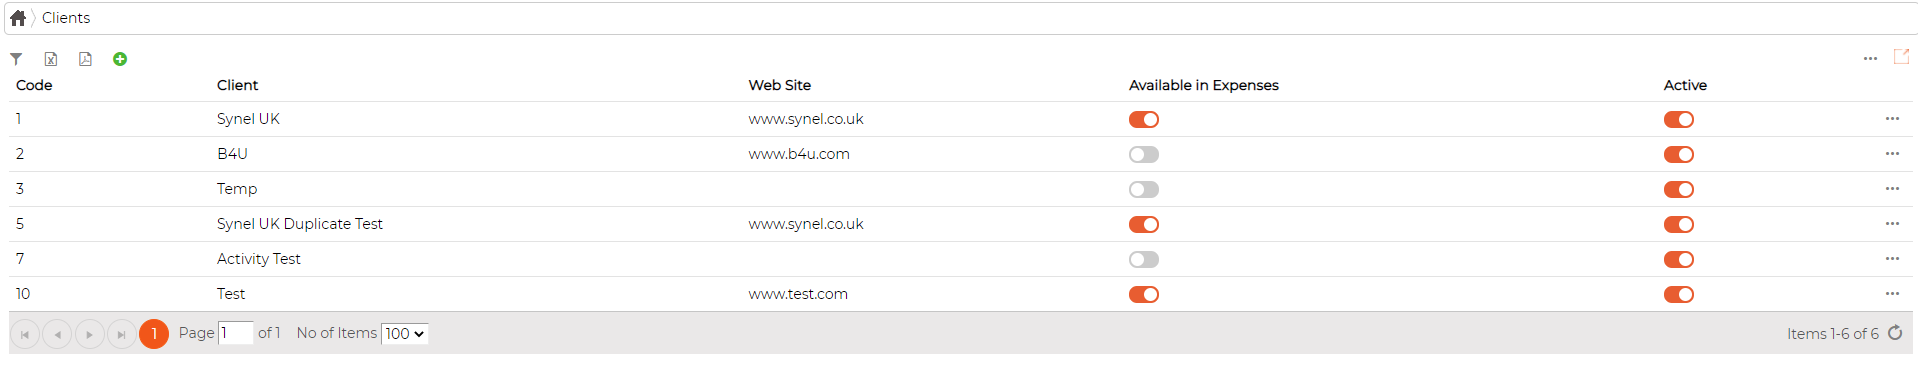Add a new client with green plus

point(120,59)
